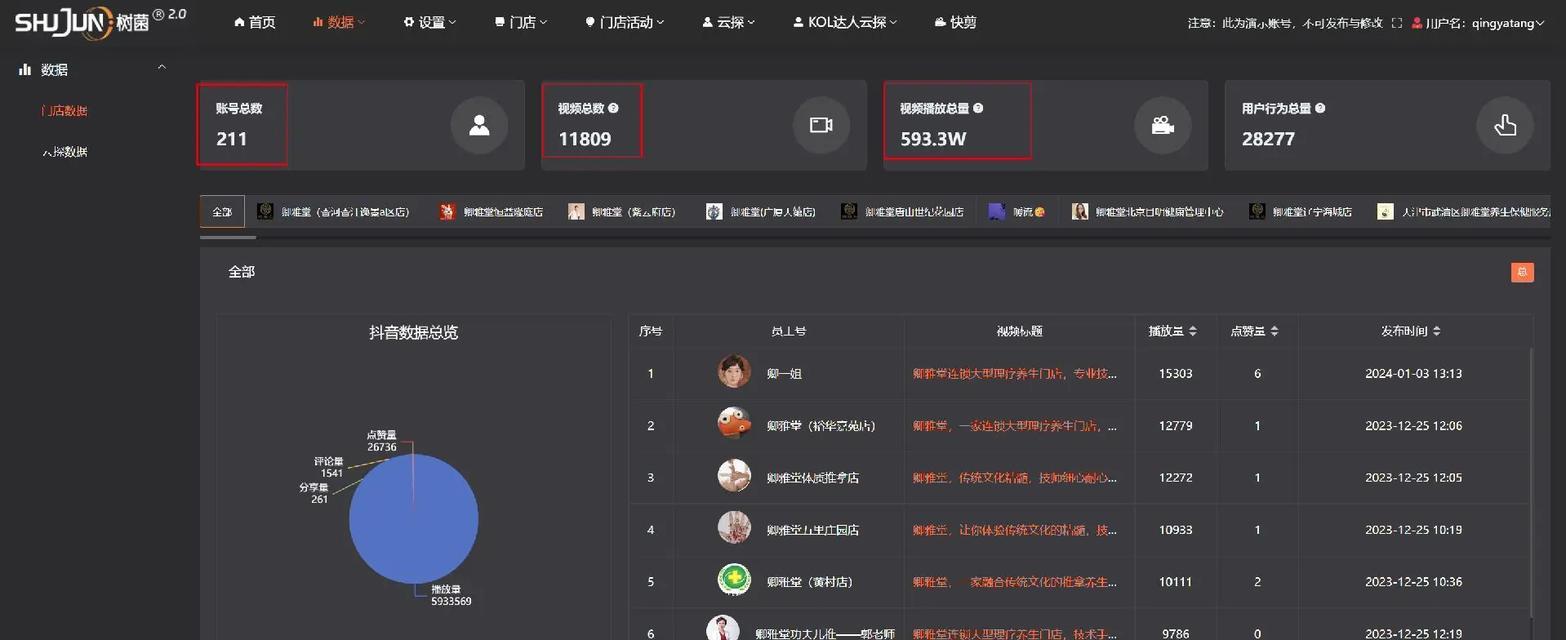Click the 2024-01-03 13:13 publish time
This screenshot has height=640, width=1566.
pos(1413,373)
